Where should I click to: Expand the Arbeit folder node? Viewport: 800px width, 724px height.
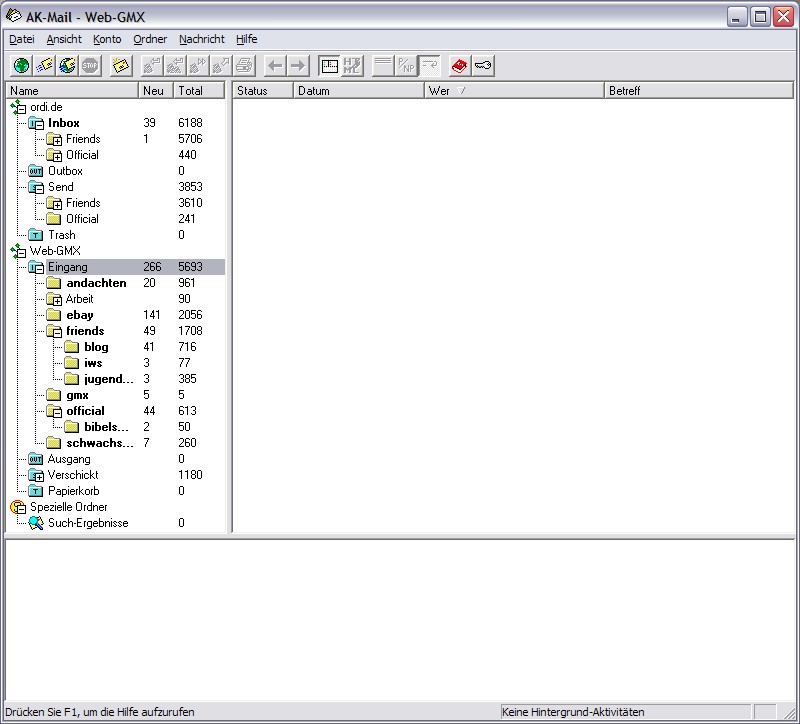(x=57, y=301)
